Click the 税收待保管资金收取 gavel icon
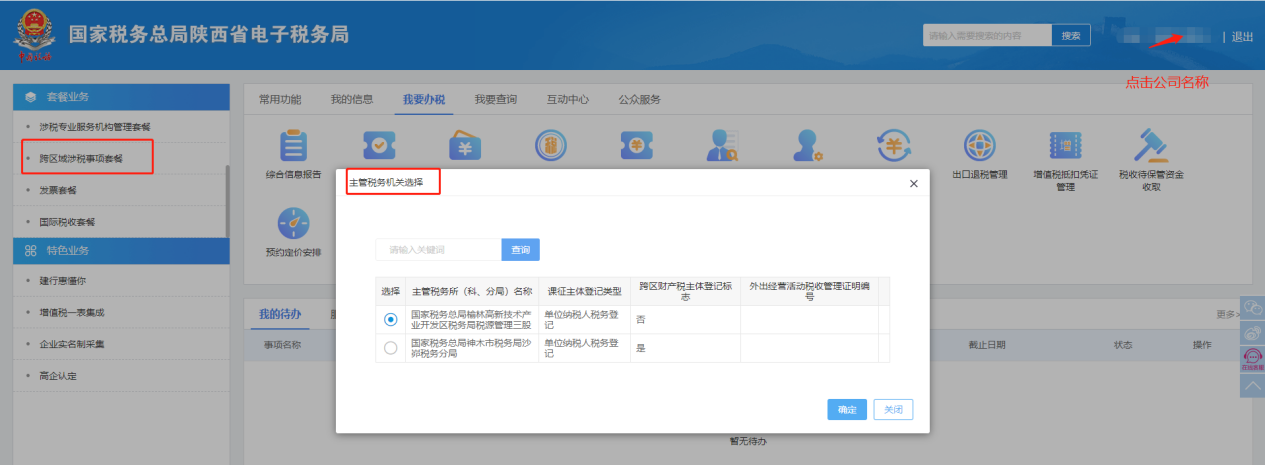The image size is (1265, 465). (x=1150, y=146)
